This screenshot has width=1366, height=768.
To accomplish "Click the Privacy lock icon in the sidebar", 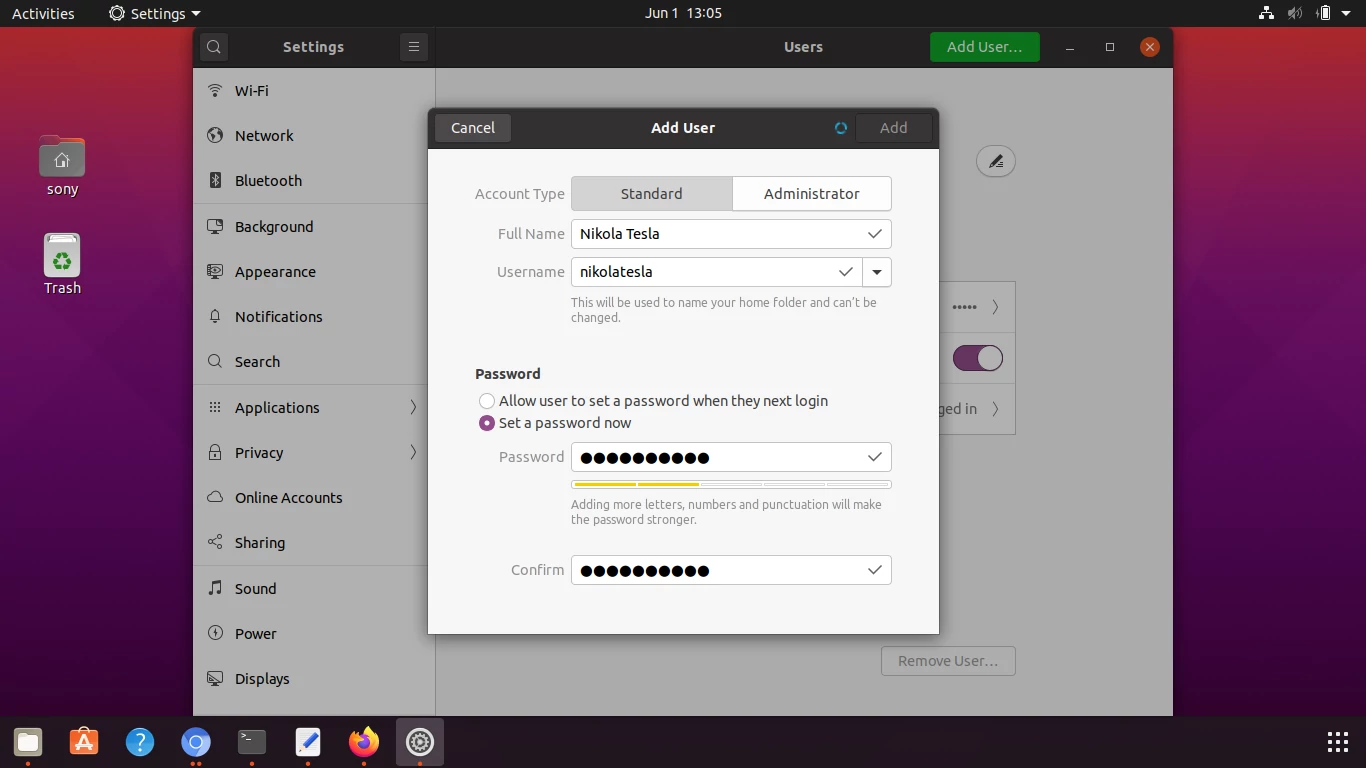I will pos(215,452).
